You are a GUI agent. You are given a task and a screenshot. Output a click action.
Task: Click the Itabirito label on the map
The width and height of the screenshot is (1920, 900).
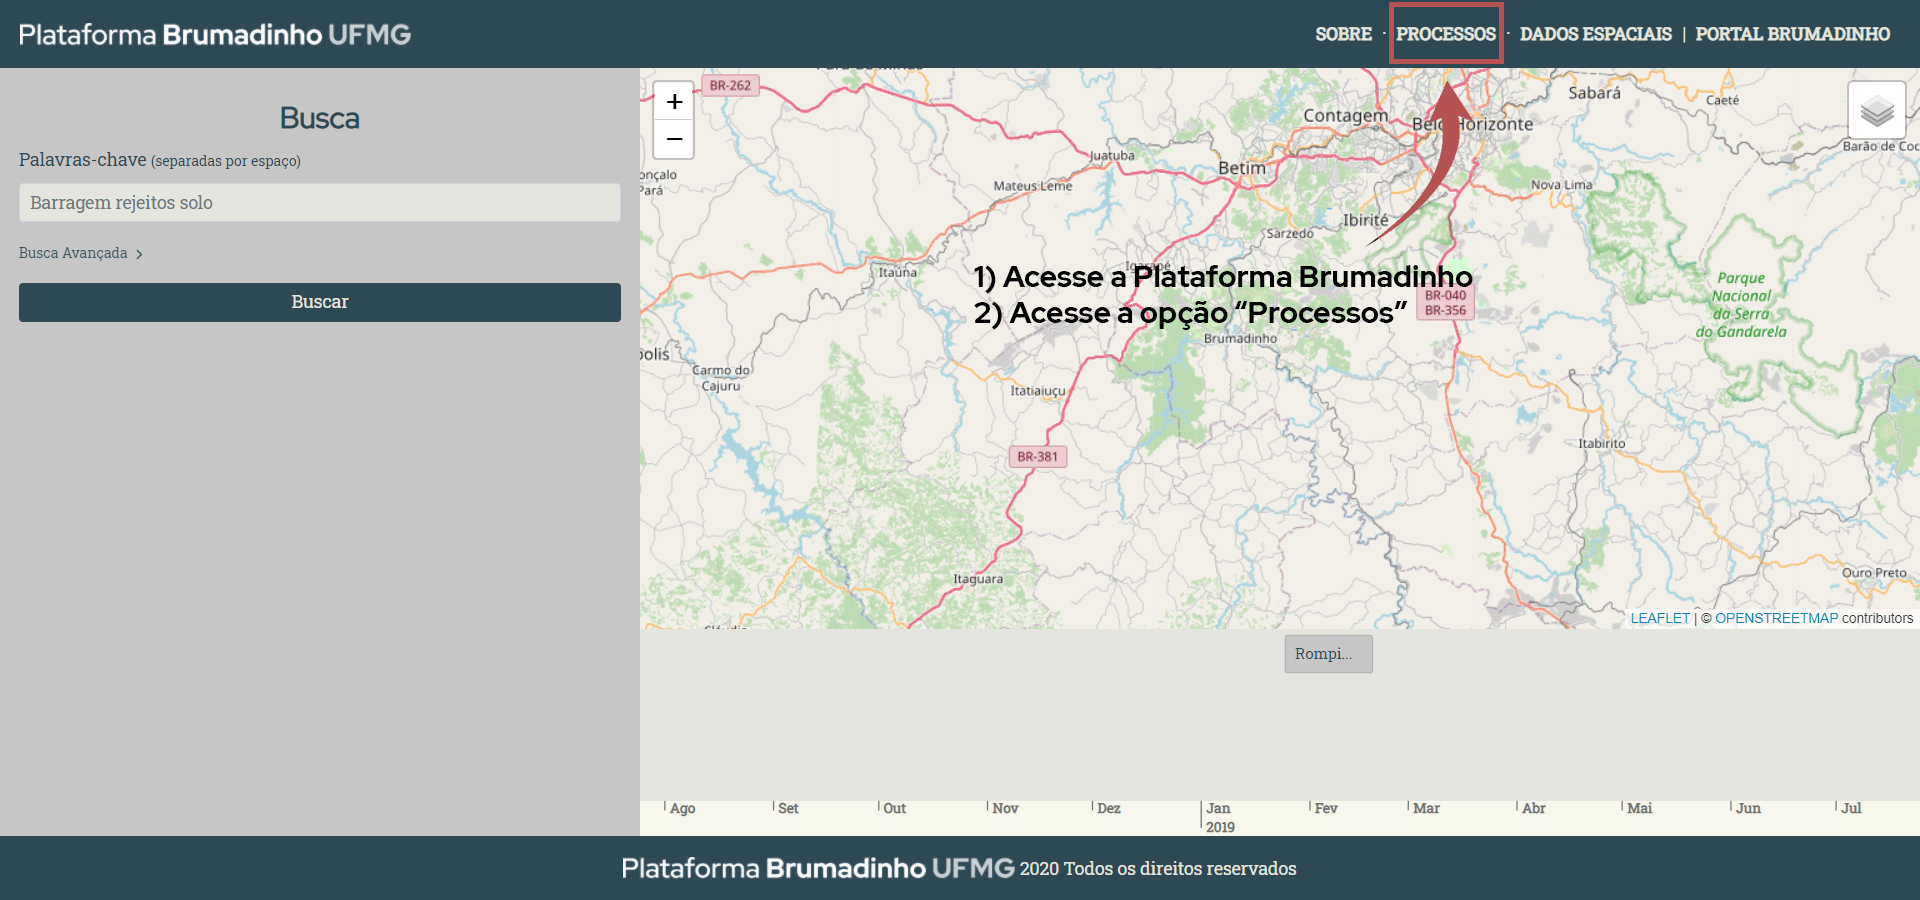point(1602,443)
